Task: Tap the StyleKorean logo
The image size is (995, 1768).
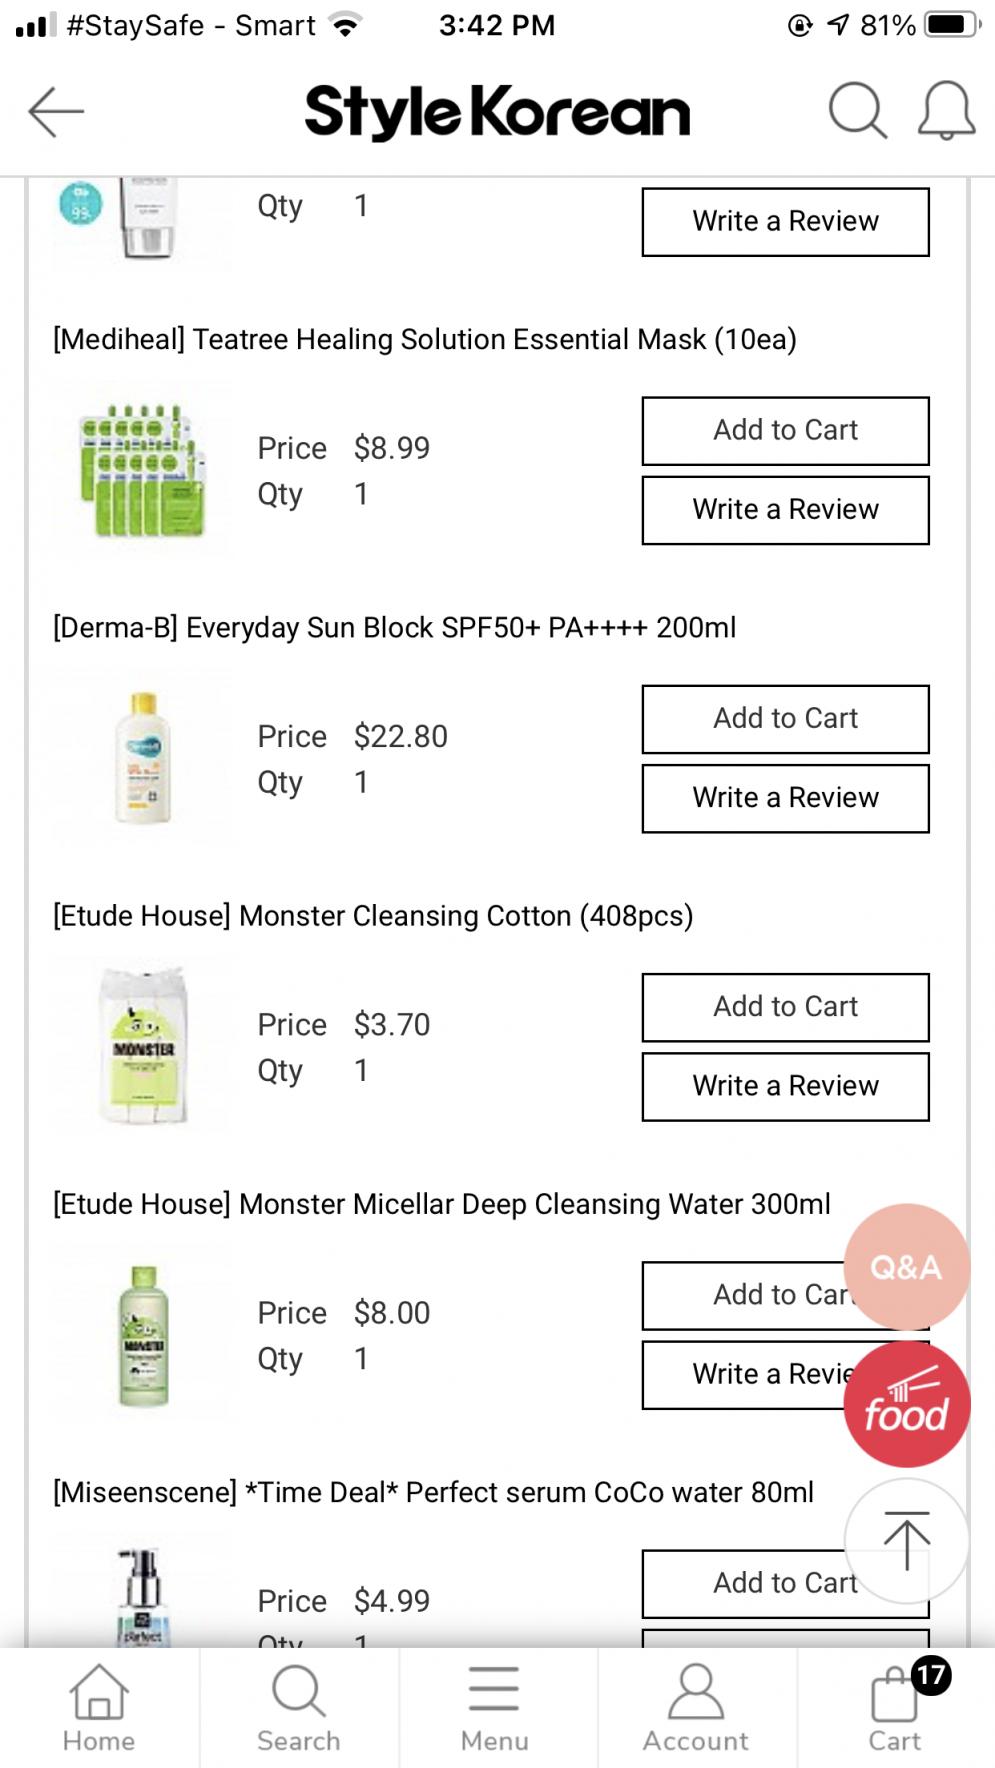Action: [497, 111]
